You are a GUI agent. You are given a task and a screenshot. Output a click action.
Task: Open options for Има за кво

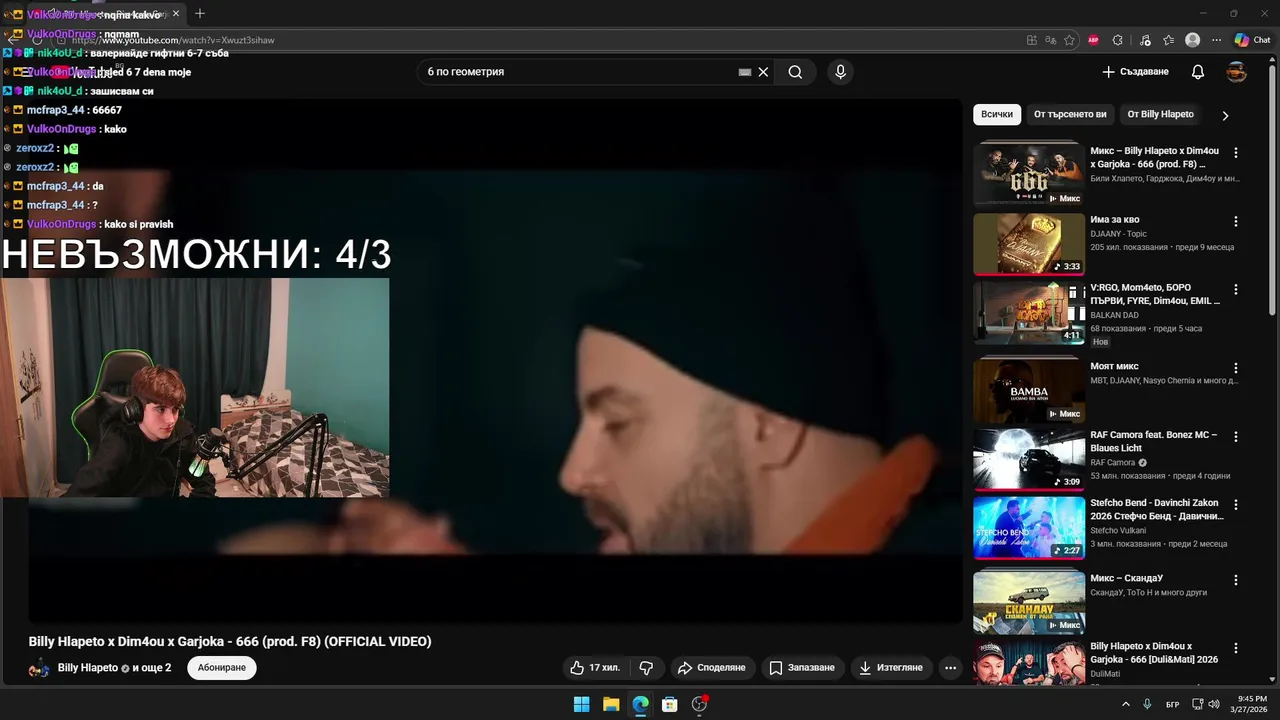1236,221
